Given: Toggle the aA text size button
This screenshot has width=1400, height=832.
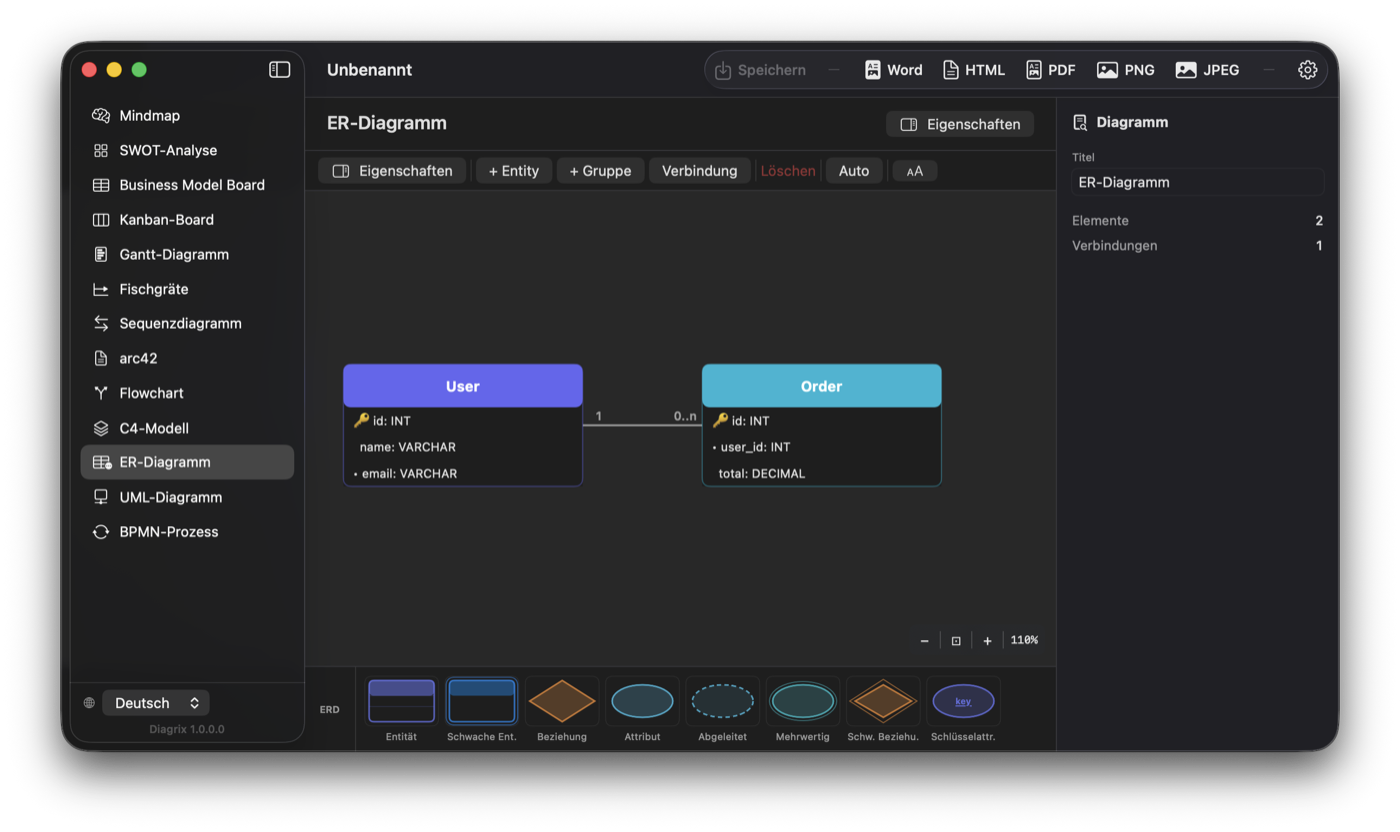Looking at the screenshot, I should click(915, 171).
